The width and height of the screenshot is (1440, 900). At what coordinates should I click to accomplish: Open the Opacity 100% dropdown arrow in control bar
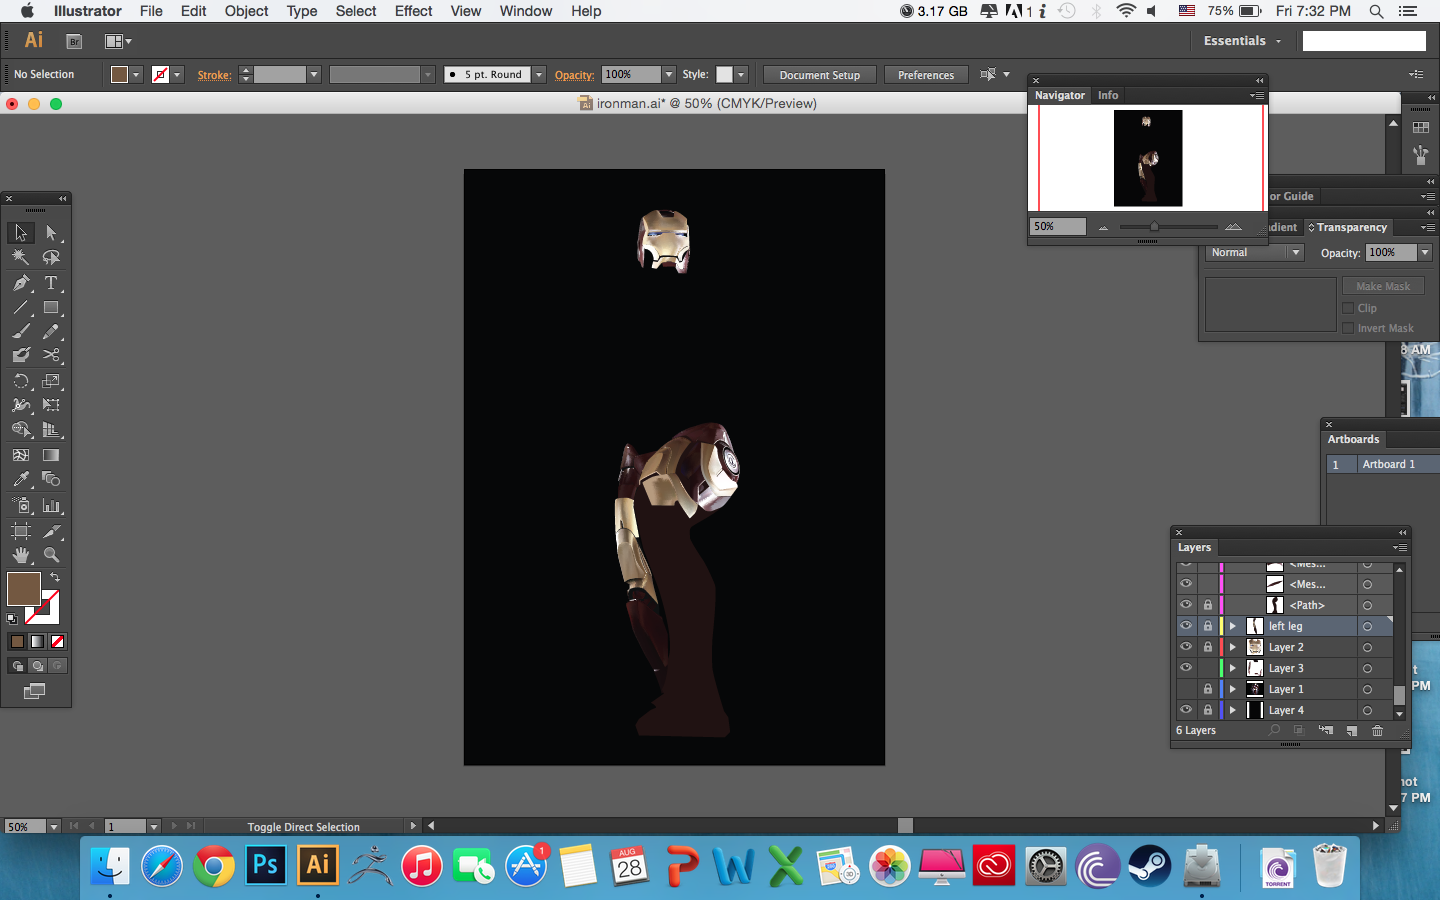tap(669, 75)
